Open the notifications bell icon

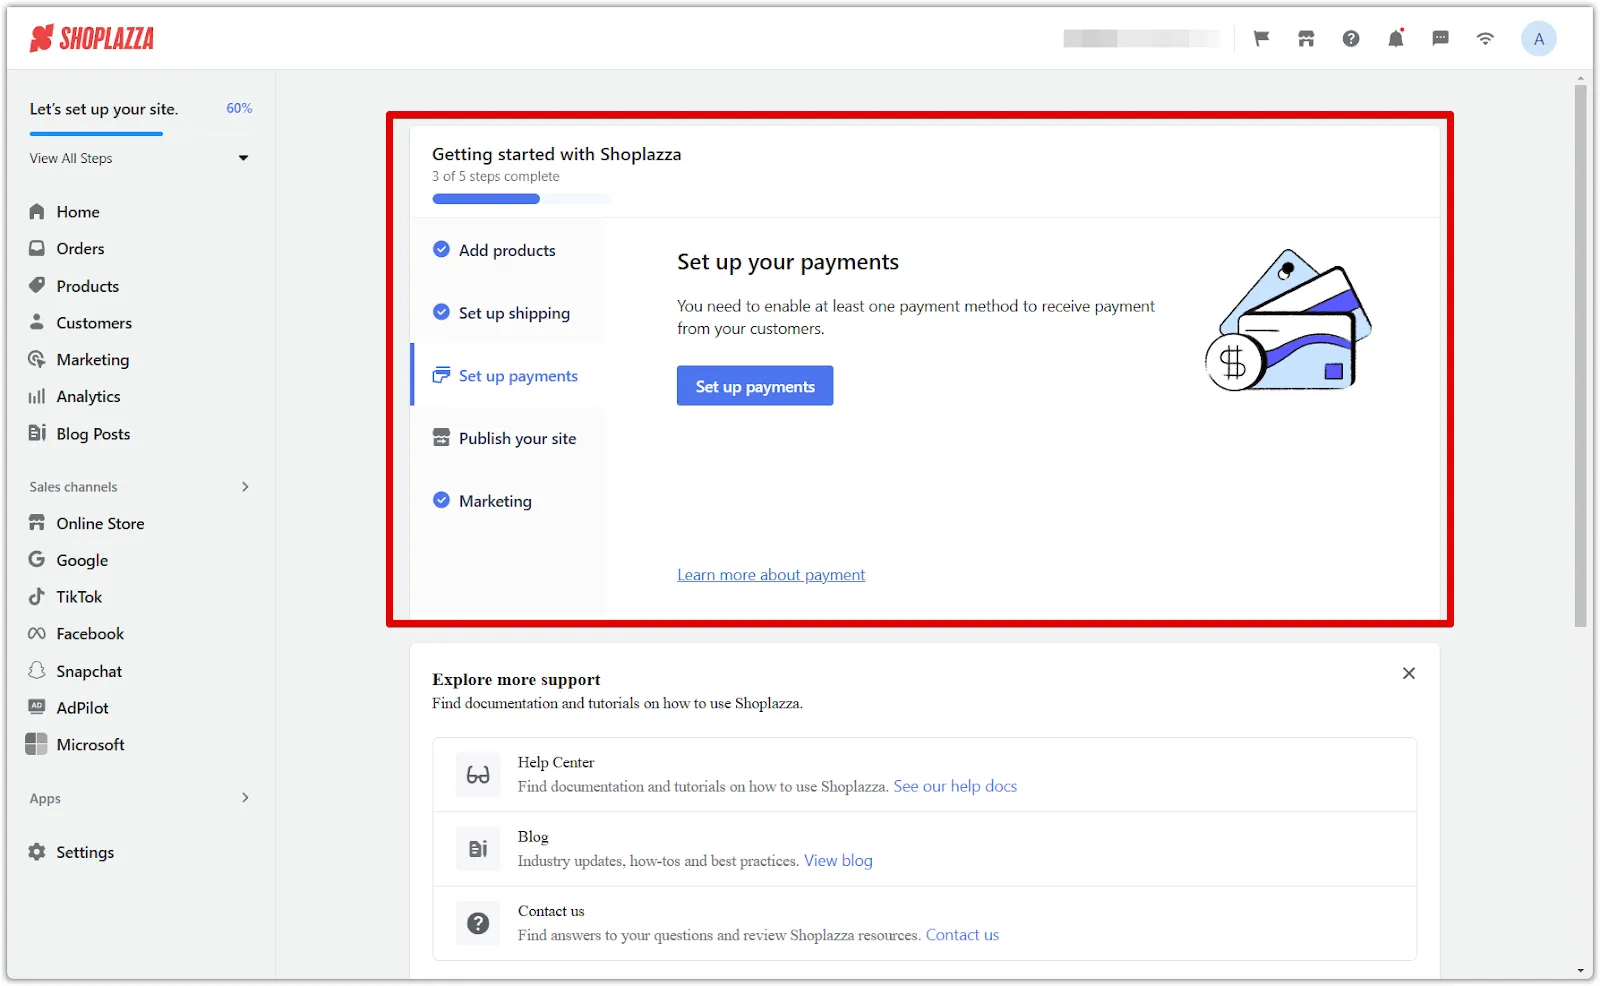1396,38
